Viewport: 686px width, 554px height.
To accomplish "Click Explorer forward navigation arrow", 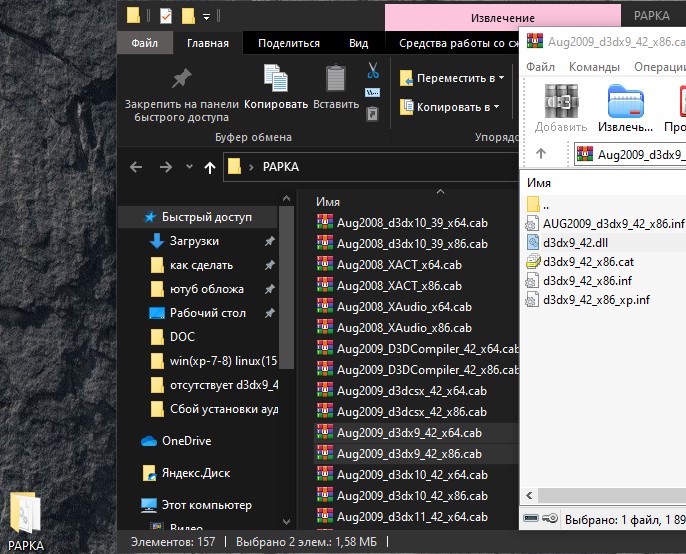I will point(165,167).
